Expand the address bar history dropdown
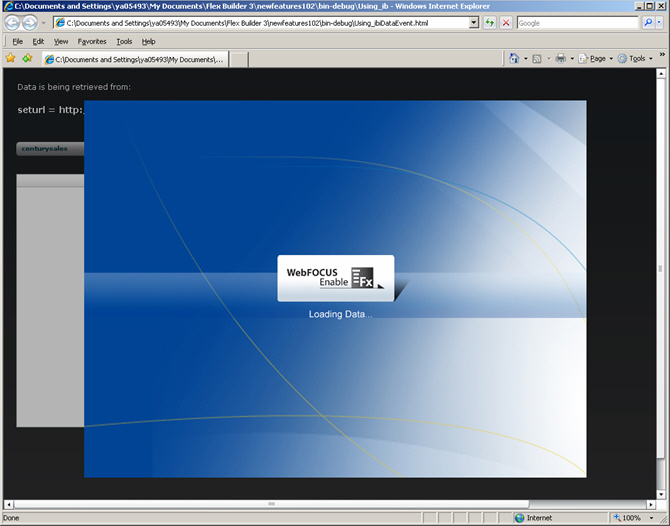The image size is (670, 526). pos(474,23)
